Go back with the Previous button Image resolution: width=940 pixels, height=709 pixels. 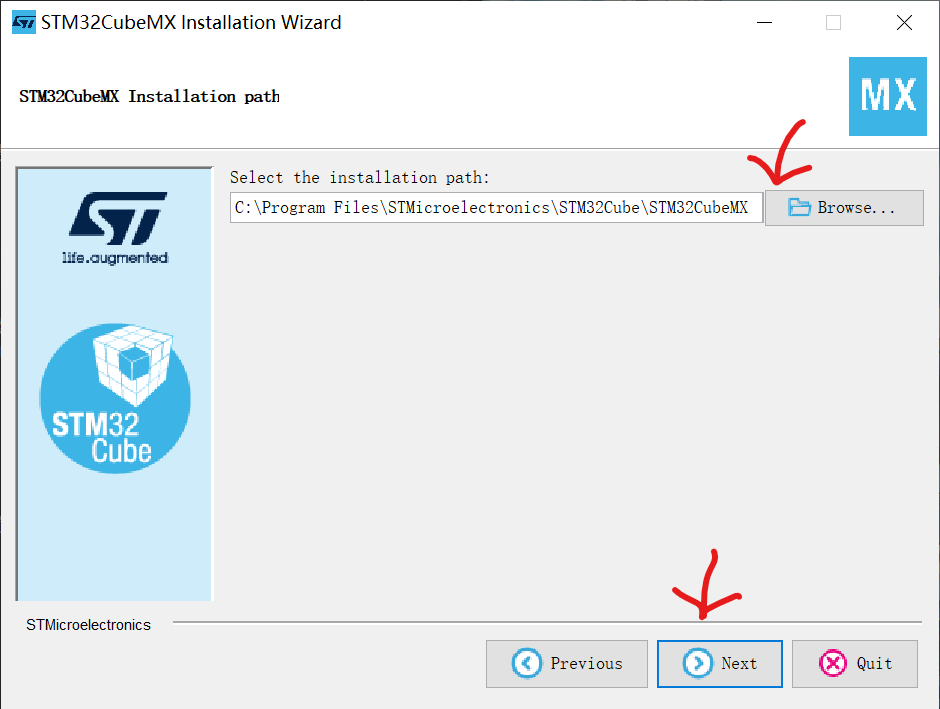tap(567, 663)
